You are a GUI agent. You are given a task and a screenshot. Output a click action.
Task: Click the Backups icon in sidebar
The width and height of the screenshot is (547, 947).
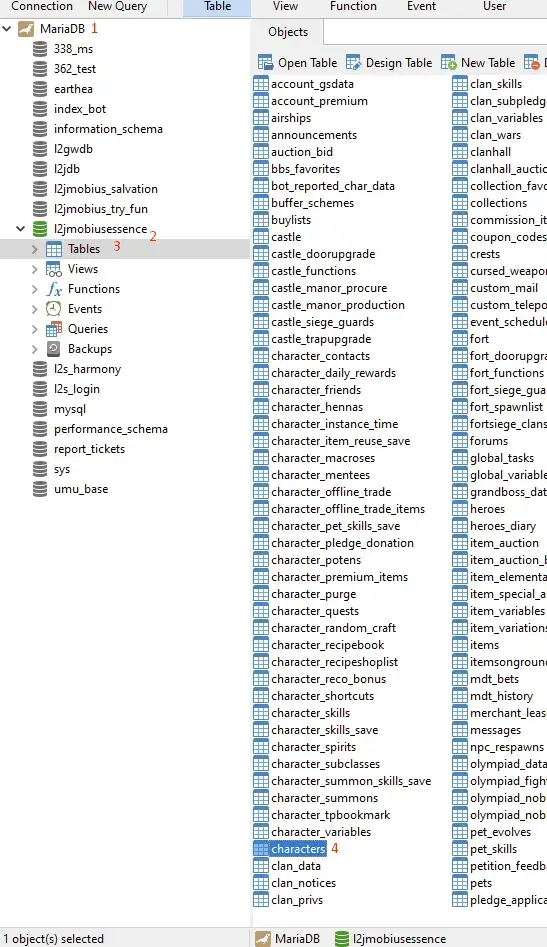pyautogui.click(x=54, y=348)
